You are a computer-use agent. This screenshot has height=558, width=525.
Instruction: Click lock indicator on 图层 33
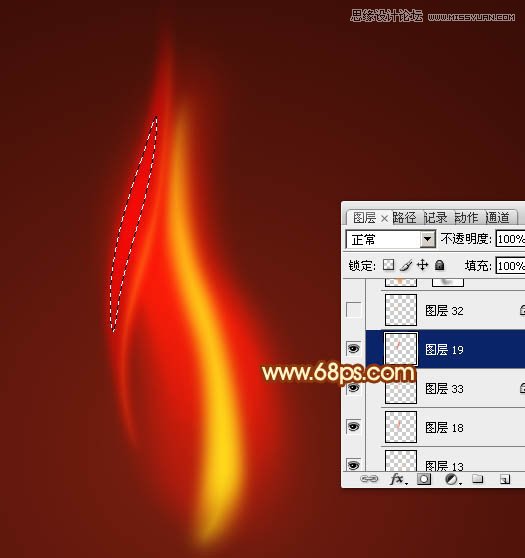(522, 388)
